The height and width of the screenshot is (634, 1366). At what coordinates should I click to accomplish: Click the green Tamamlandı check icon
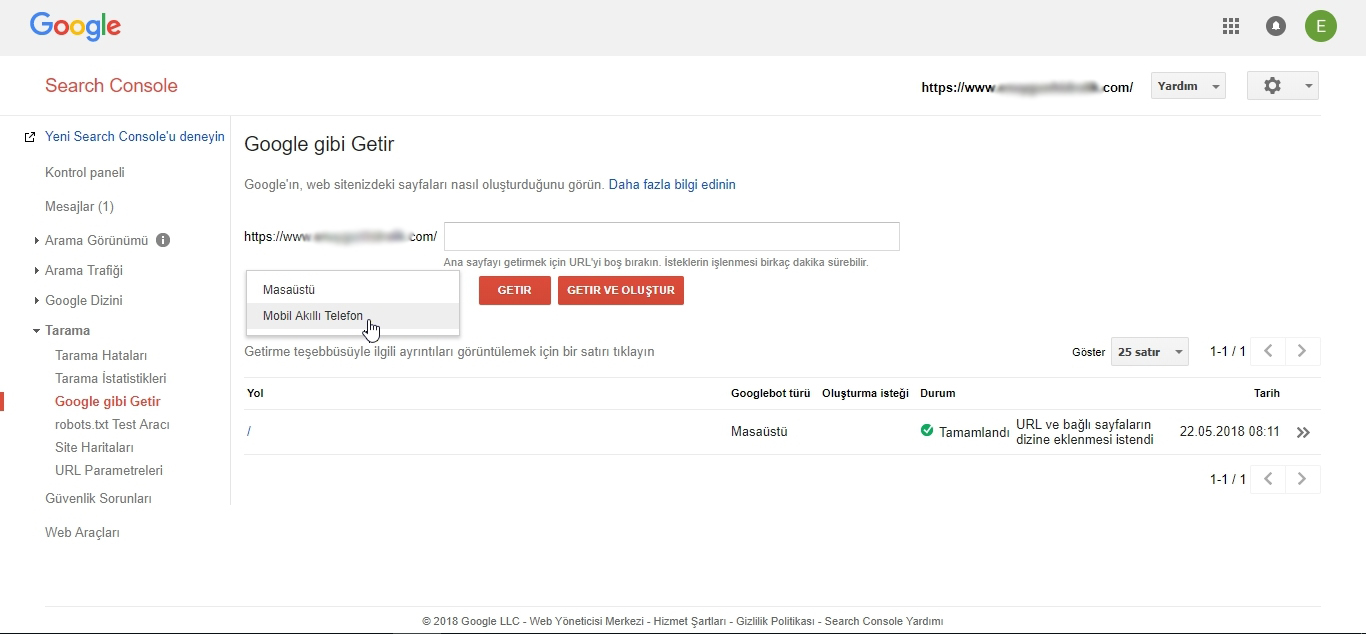(x=927, y=431)
